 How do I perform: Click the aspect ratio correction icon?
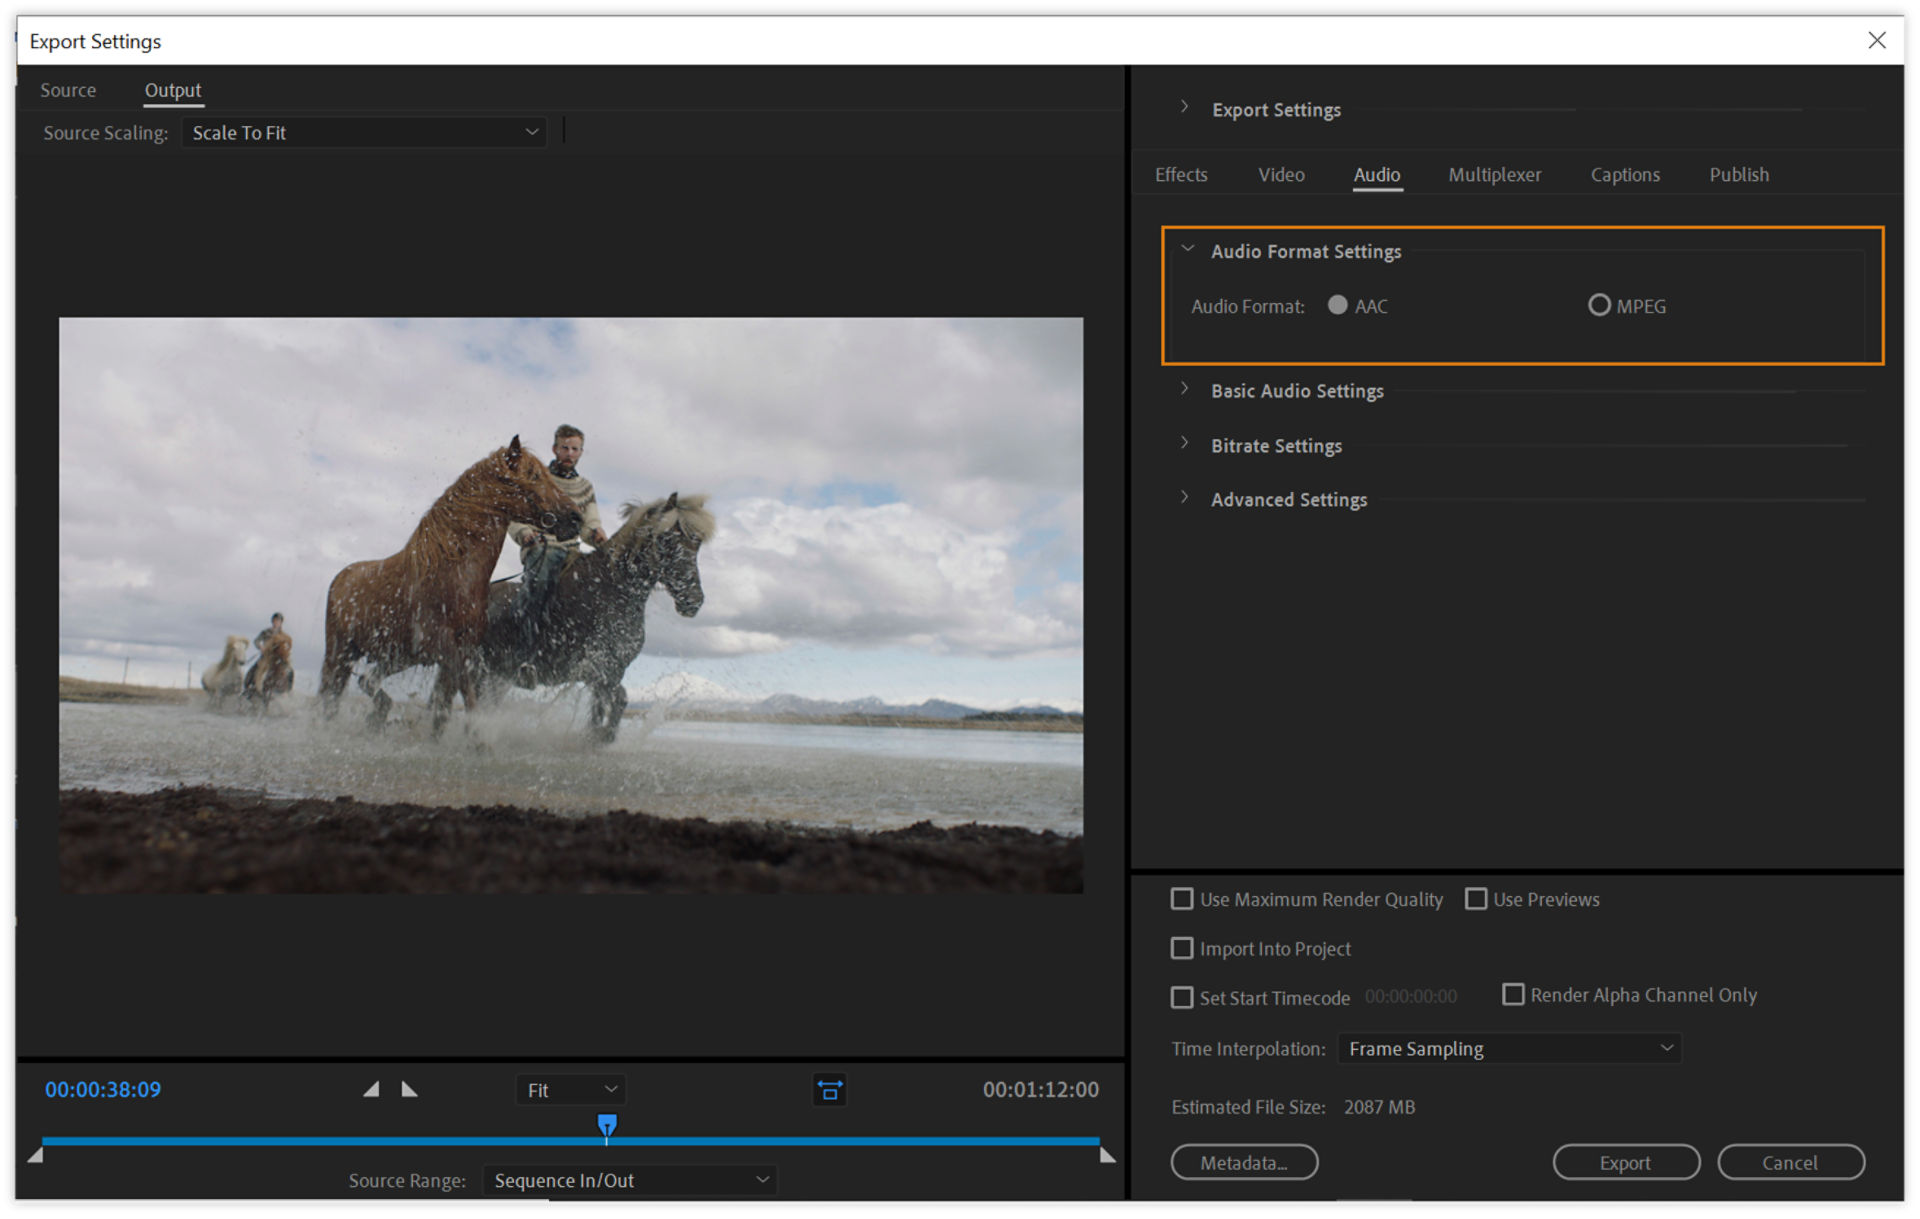tap(829, 1090)
